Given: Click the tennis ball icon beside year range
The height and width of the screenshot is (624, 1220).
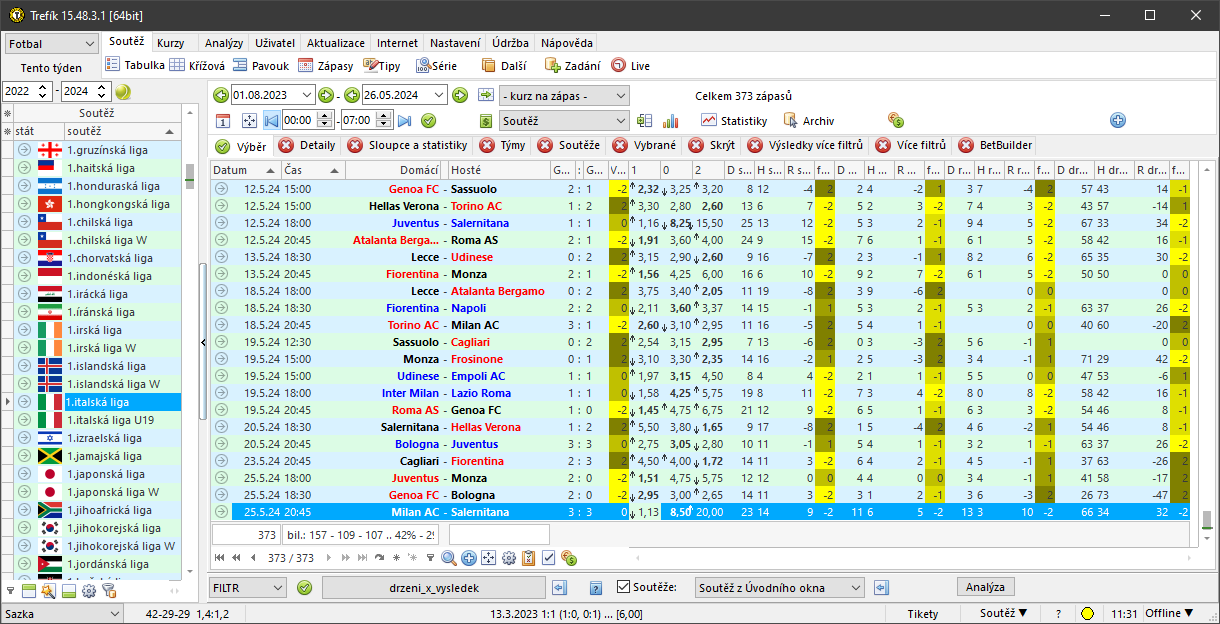Looking at the screenshot, I should (123, 91).
